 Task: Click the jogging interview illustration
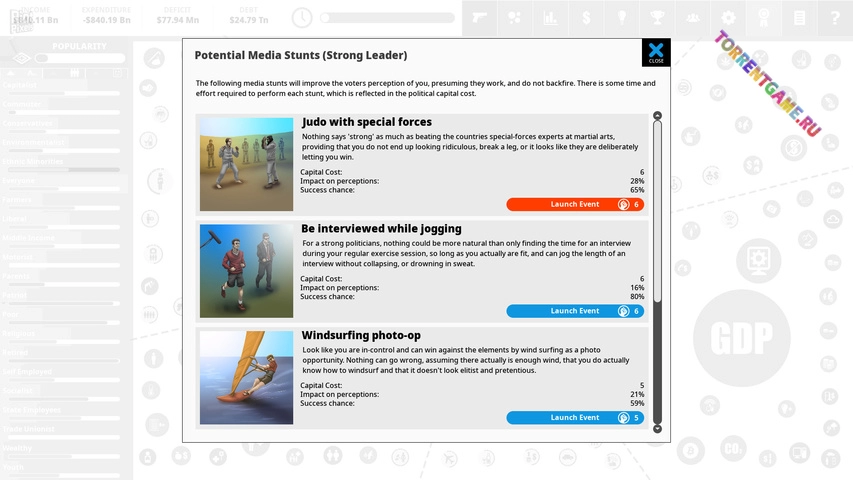click(x=246, y=271)
